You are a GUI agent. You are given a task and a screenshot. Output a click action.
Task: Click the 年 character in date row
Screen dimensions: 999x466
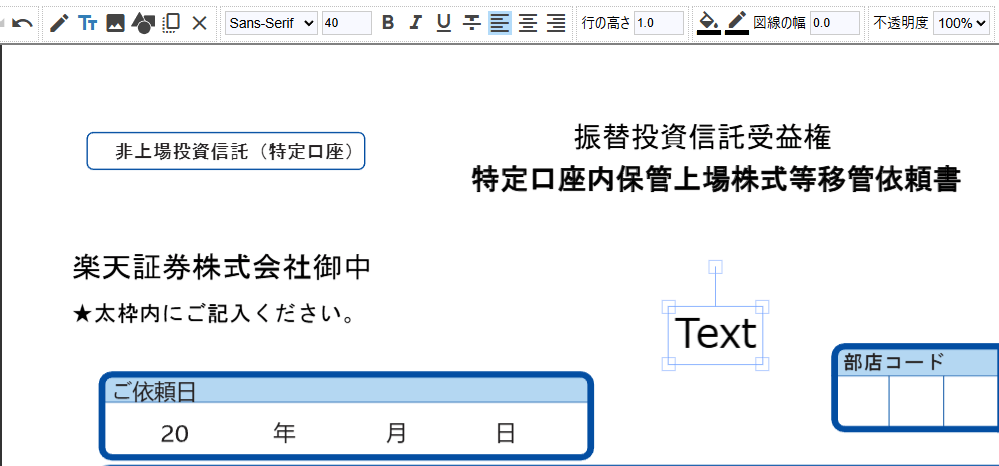(284, 433)
